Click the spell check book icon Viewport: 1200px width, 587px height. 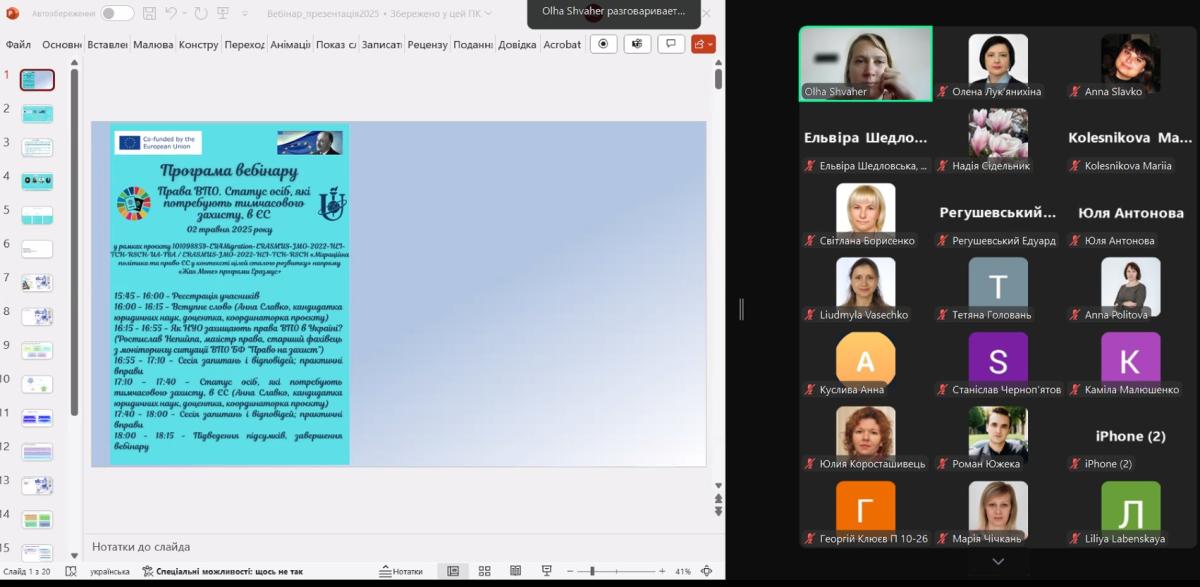tap(71, 571)
